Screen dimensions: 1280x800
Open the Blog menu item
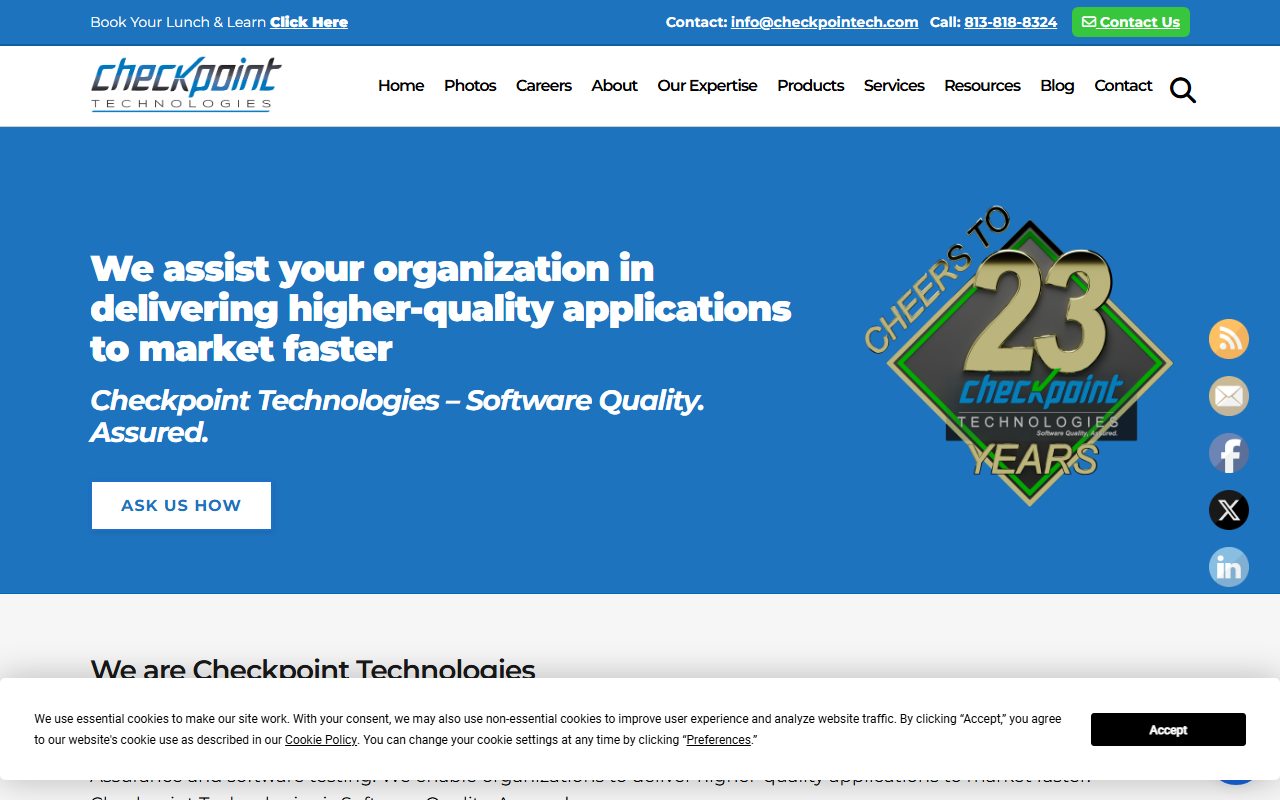1057,86
